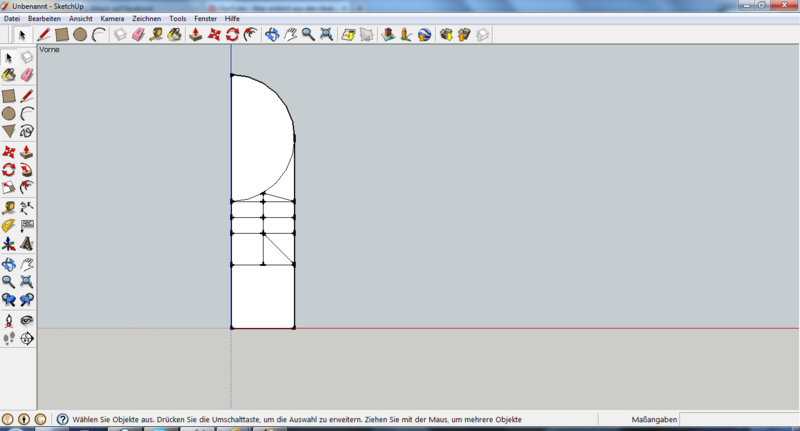Image resolution: width=800 pixels, height=431 pixels.
Task: Click the Zoom Extents icon in top toolbar
Action: click(326, 34)
